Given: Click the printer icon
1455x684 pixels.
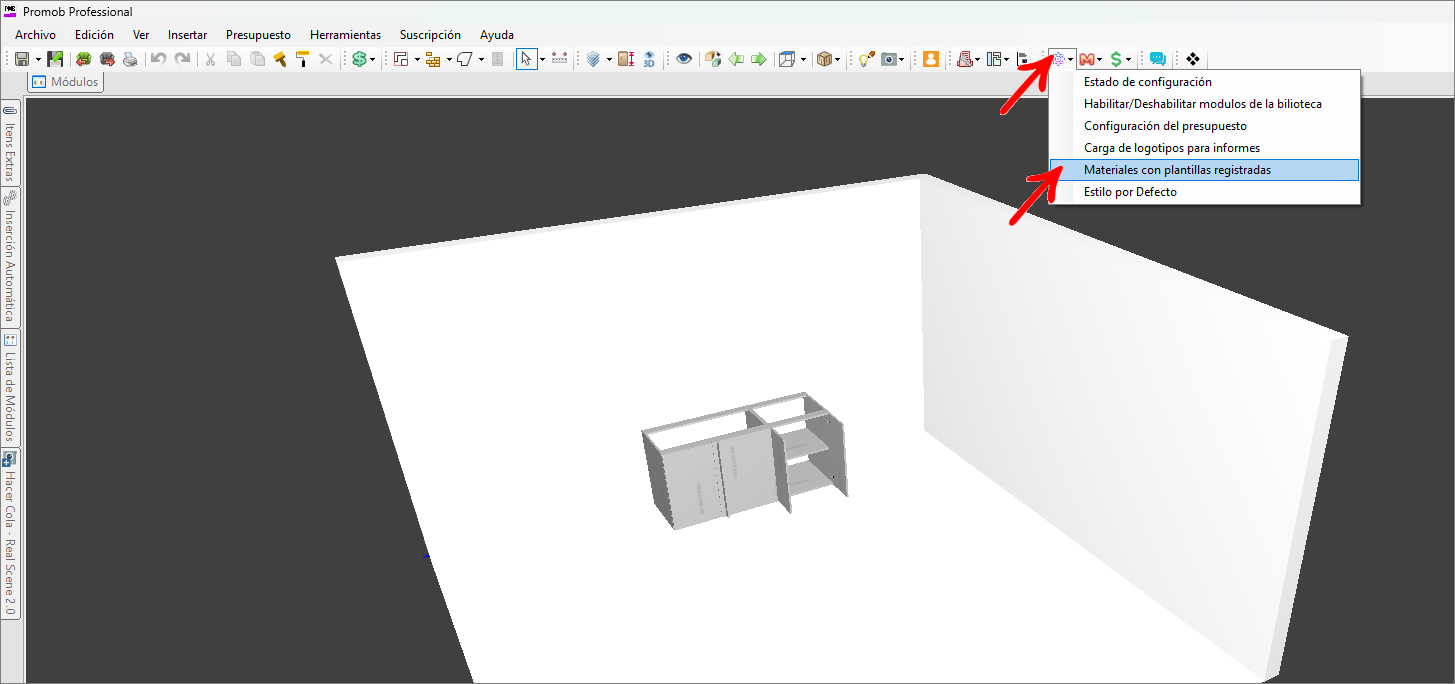Looking at the screenshot, I should click(x=129, y=59).
